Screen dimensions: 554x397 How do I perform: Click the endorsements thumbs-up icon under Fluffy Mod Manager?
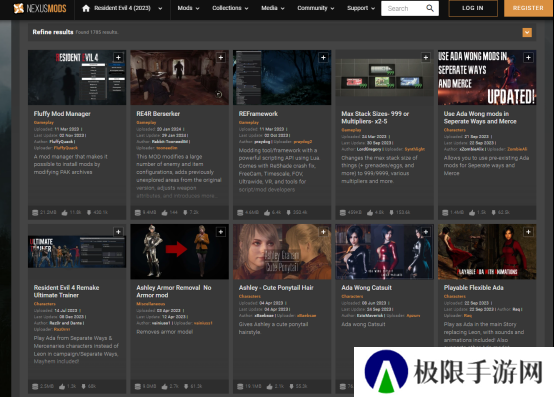click(x=64, y=213)
